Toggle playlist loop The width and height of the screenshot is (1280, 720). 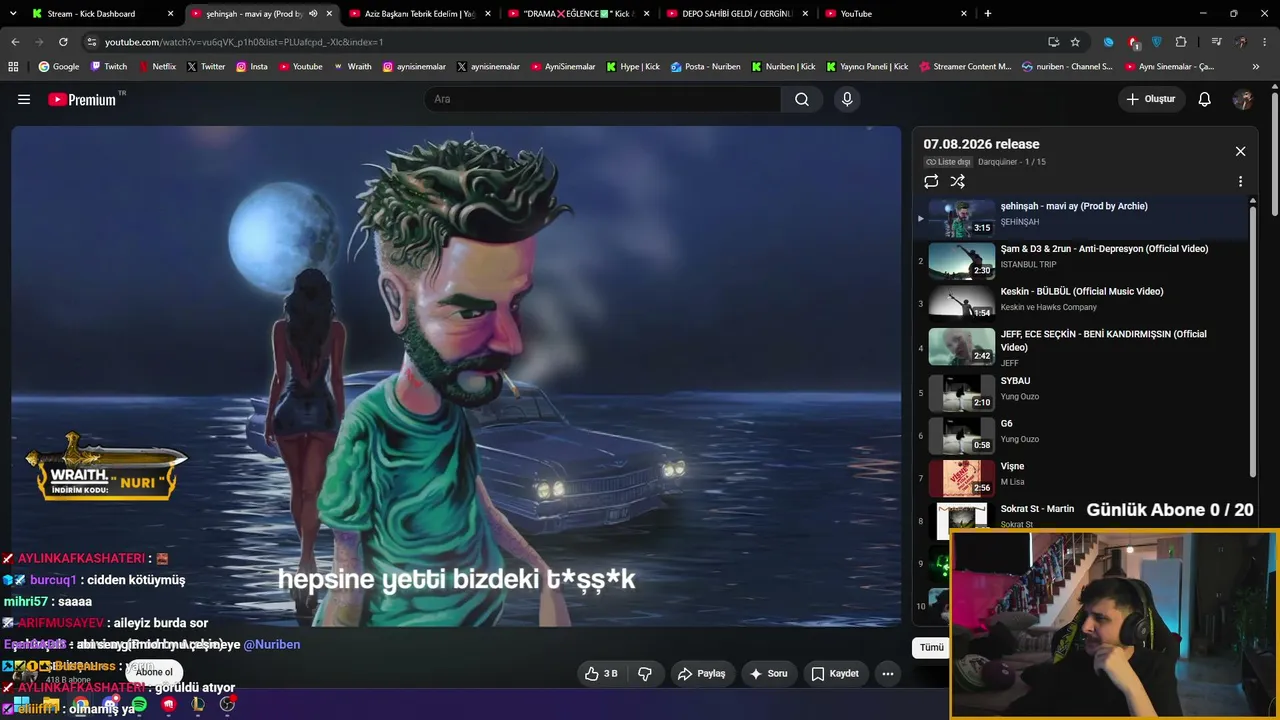click(x=931, y=181)
